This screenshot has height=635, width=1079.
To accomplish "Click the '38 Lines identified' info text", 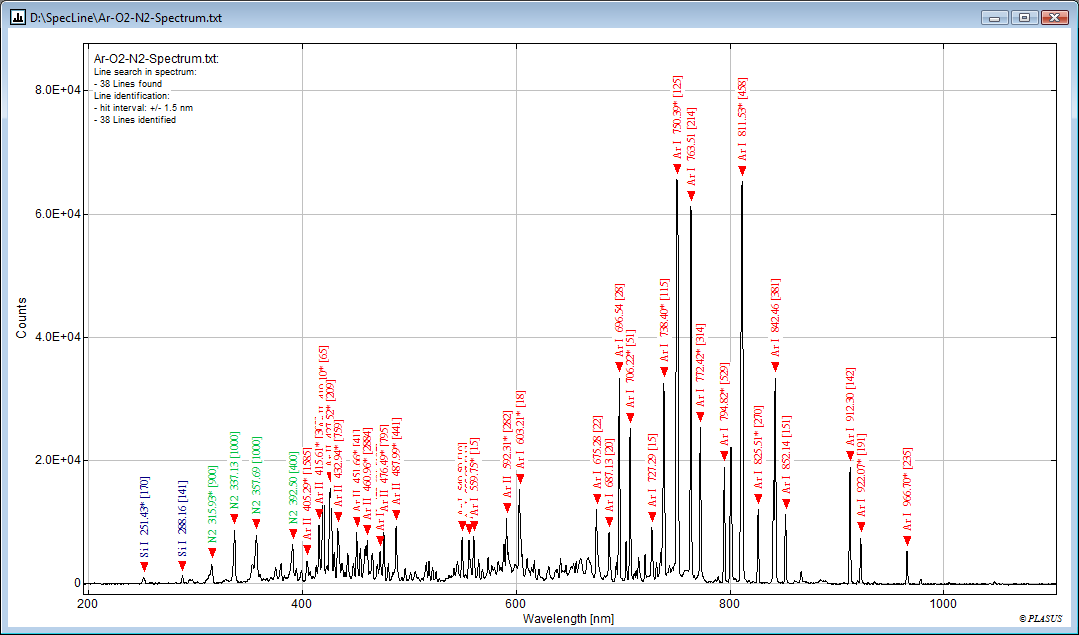I will tap(135, 120).
